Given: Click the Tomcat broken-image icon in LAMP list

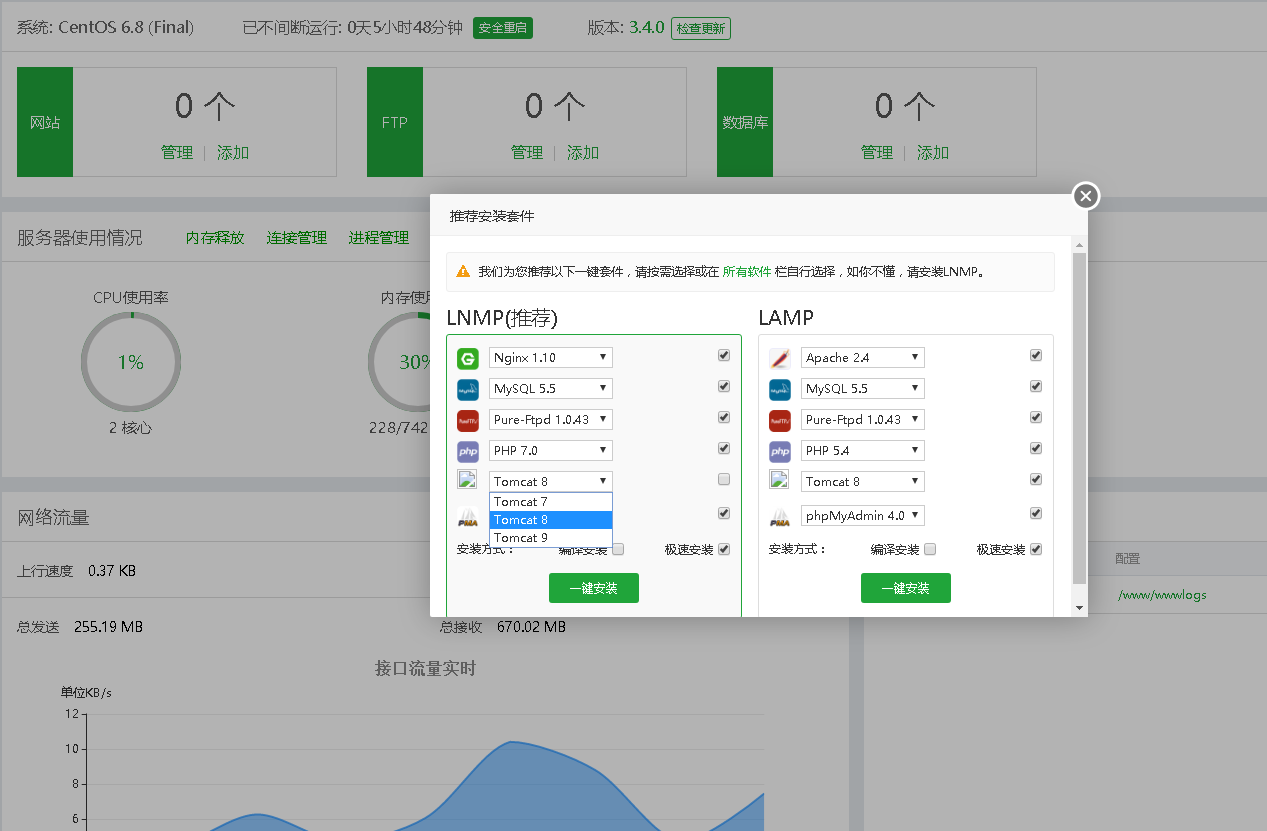Looking at the screenshot, I should 779,479.
